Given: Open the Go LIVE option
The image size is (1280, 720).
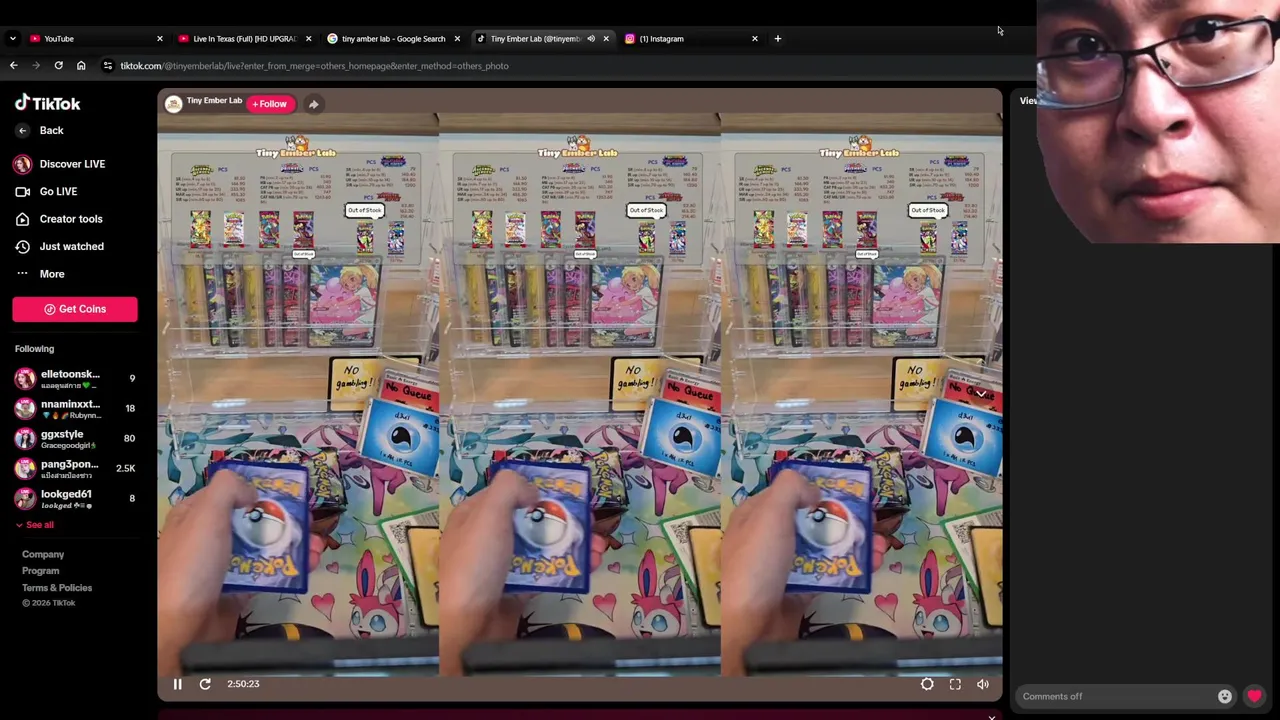Looking at the screenshot, I should click(x=46, y=191).
